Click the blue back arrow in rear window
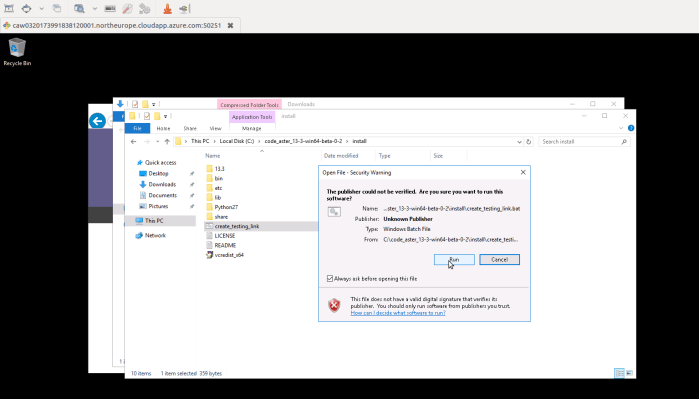The height and width of the screenshot is (399, 699). pyautogui.click(x=97, y=121)
